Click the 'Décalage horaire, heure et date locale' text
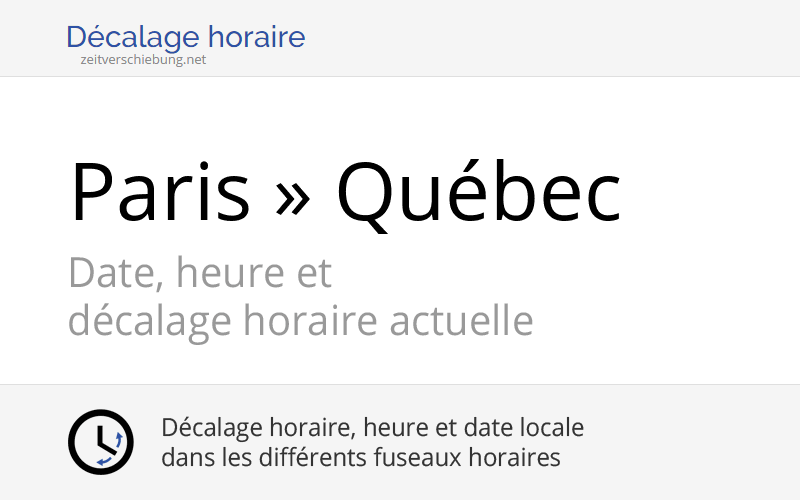The image size is (800, 500). point(372,428)
